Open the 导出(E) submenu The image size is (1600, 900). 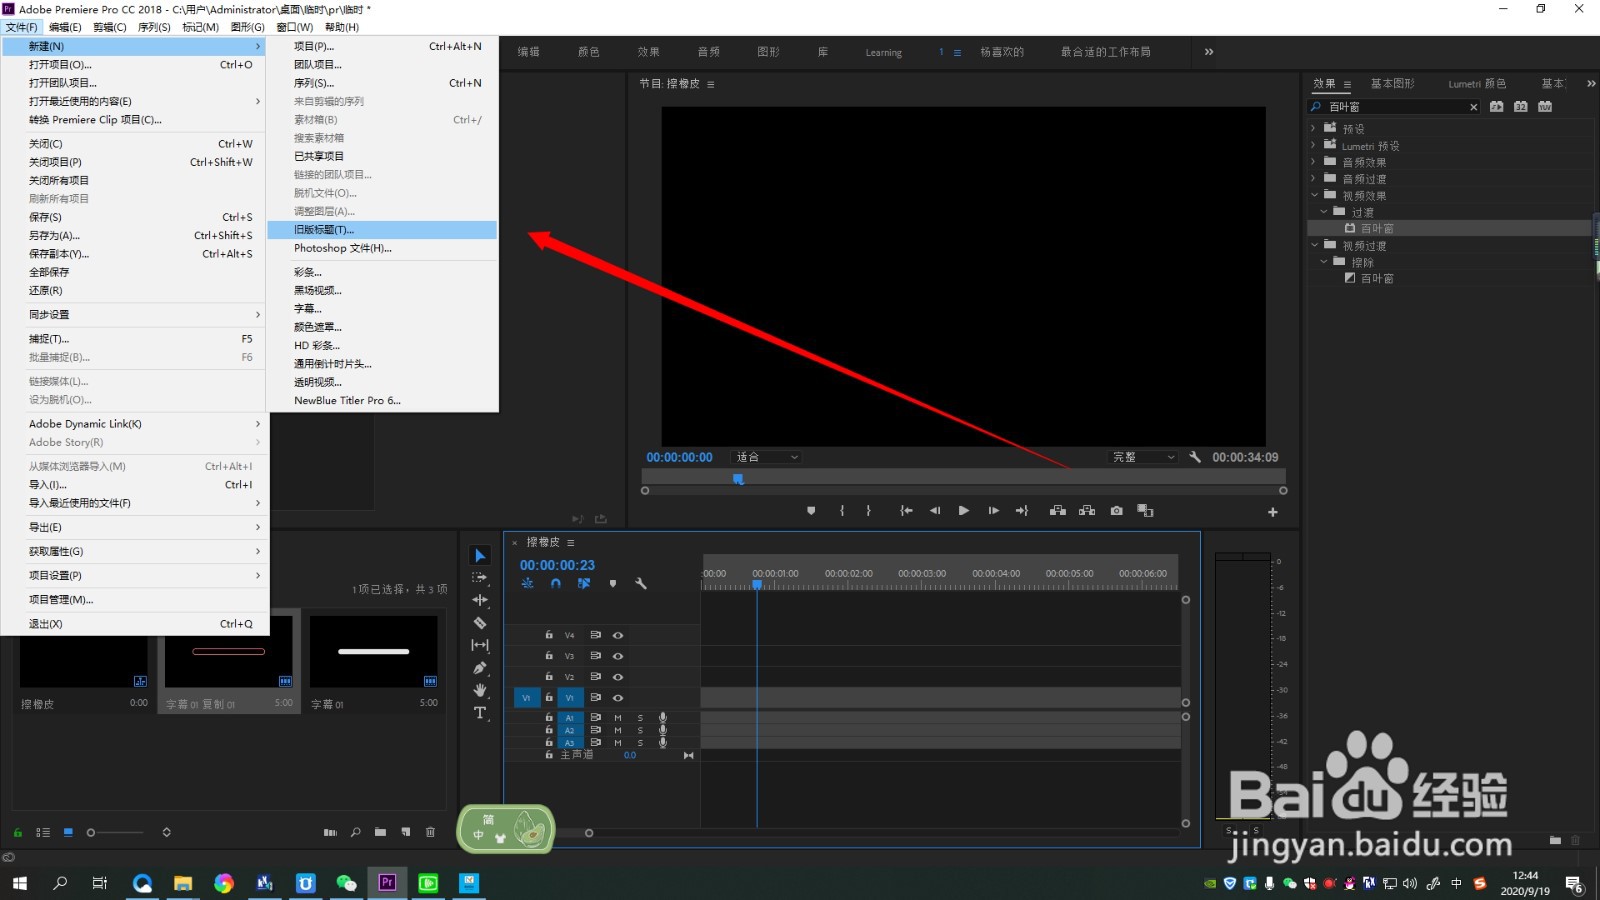pyautogui.click(x=135, y=527)
